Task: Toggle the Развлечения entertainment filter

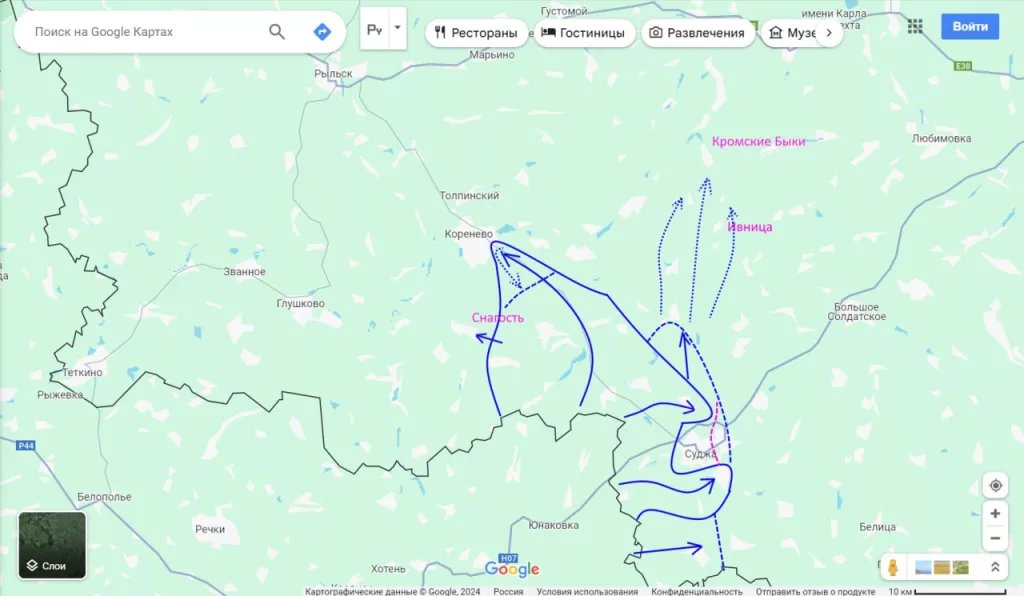Action: pos(698,32)
